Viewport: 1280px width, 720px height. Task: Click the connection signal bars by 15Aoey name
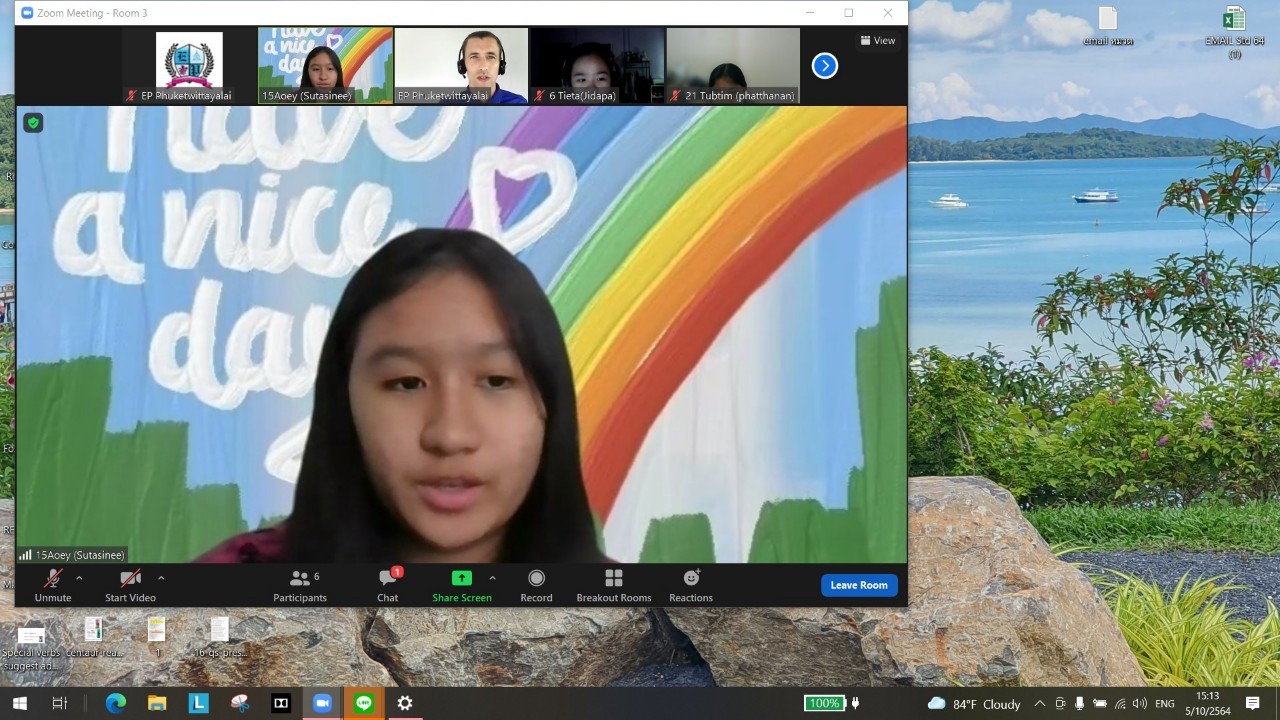point(25,555)
